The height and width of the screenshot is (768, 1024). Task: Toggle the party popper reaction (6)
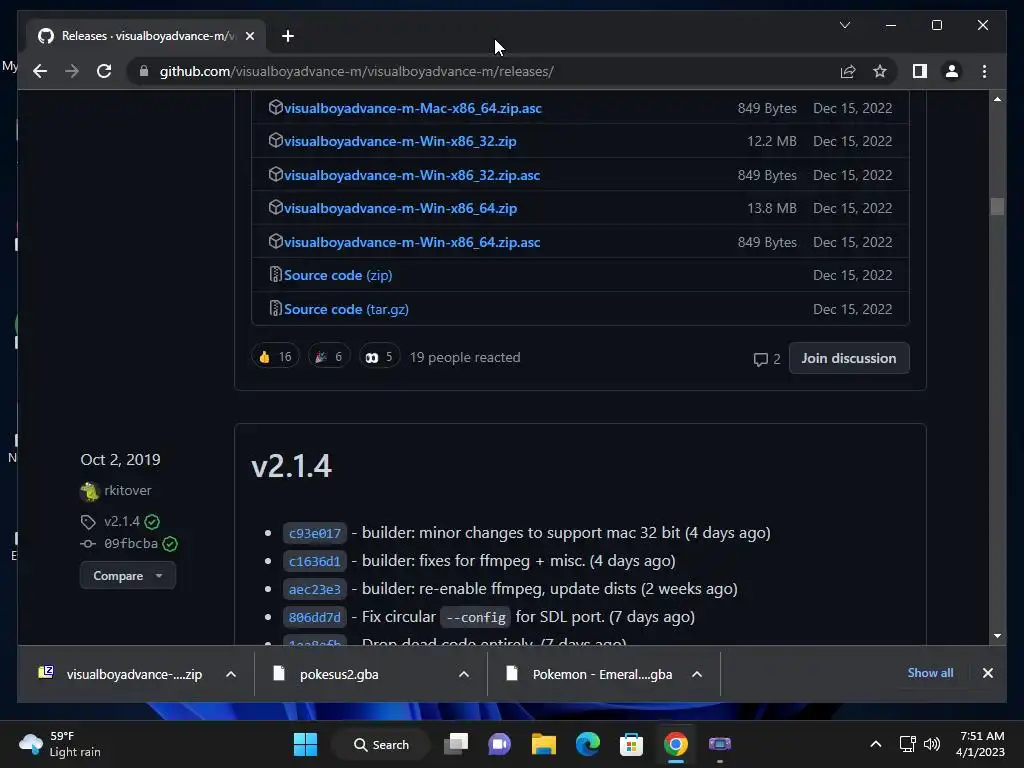328,357
